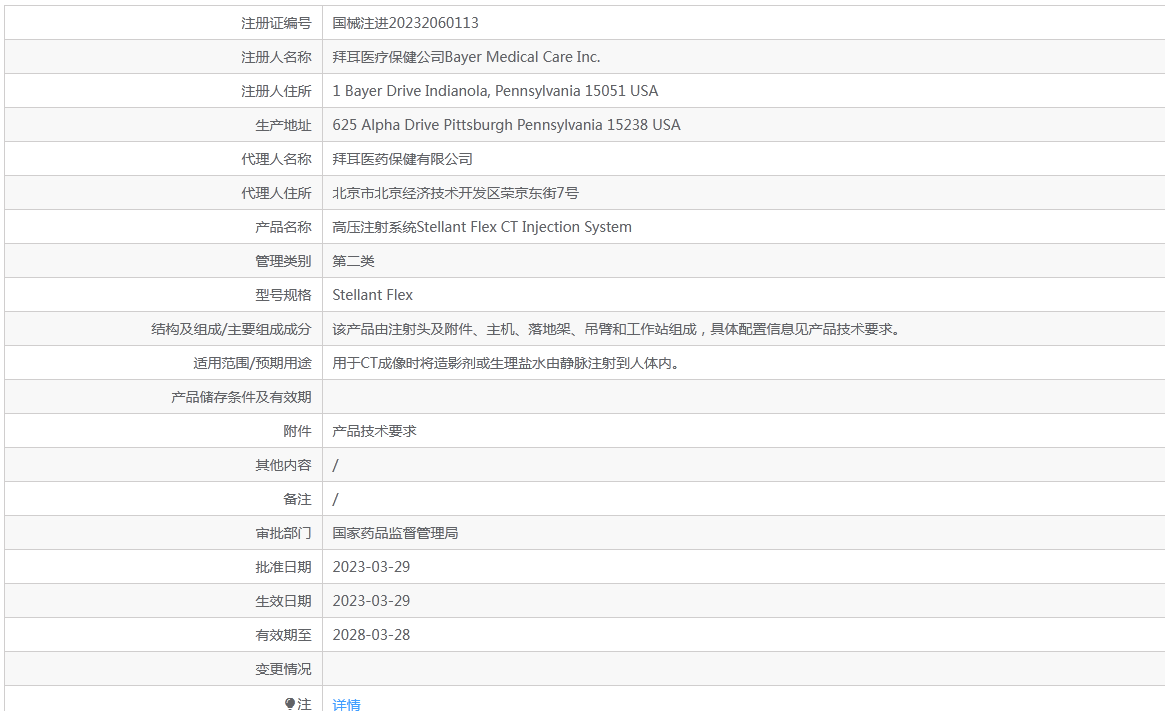Click the 审批部门 label
The height and width of the screenshot is (711, 1165).
click(283, 533)
